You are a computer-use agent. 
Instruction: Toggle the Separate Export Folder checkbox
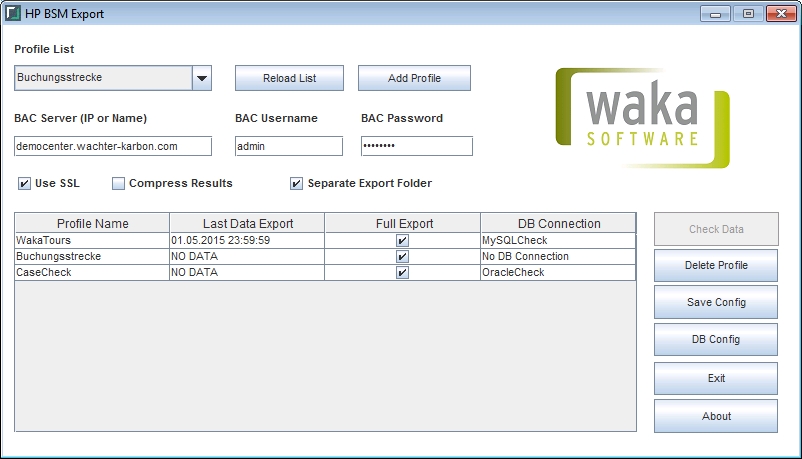(x=296, y=183)
